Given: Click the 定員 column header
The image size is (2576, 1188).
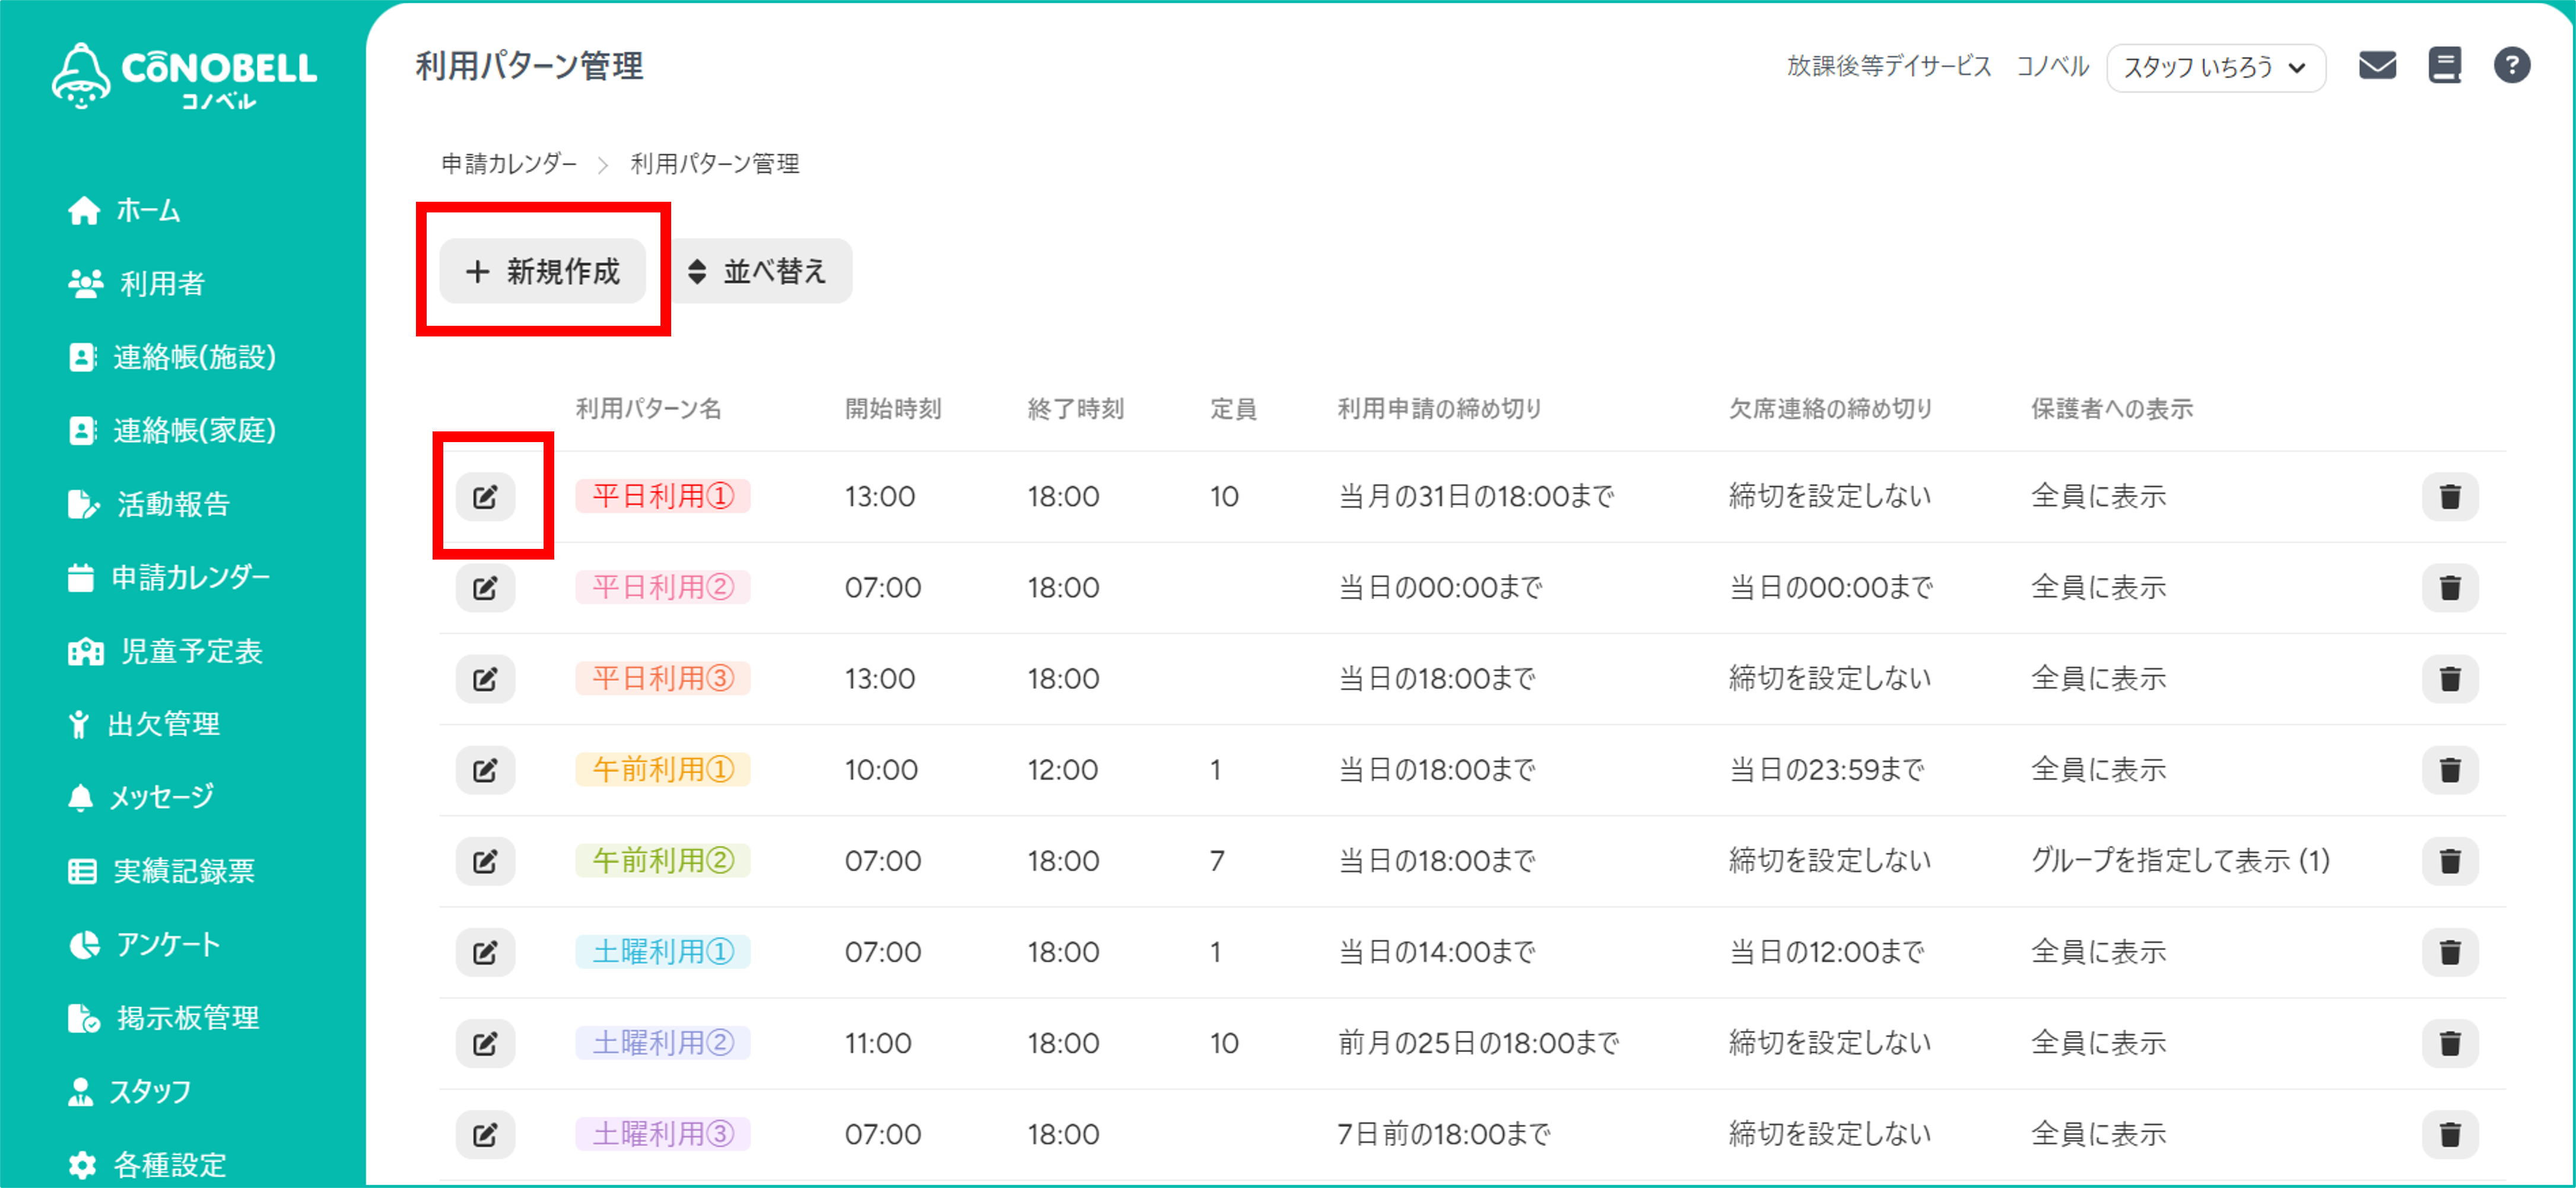Looking at the screenshot, I should pyautogui.click(x=1233, y=408).
